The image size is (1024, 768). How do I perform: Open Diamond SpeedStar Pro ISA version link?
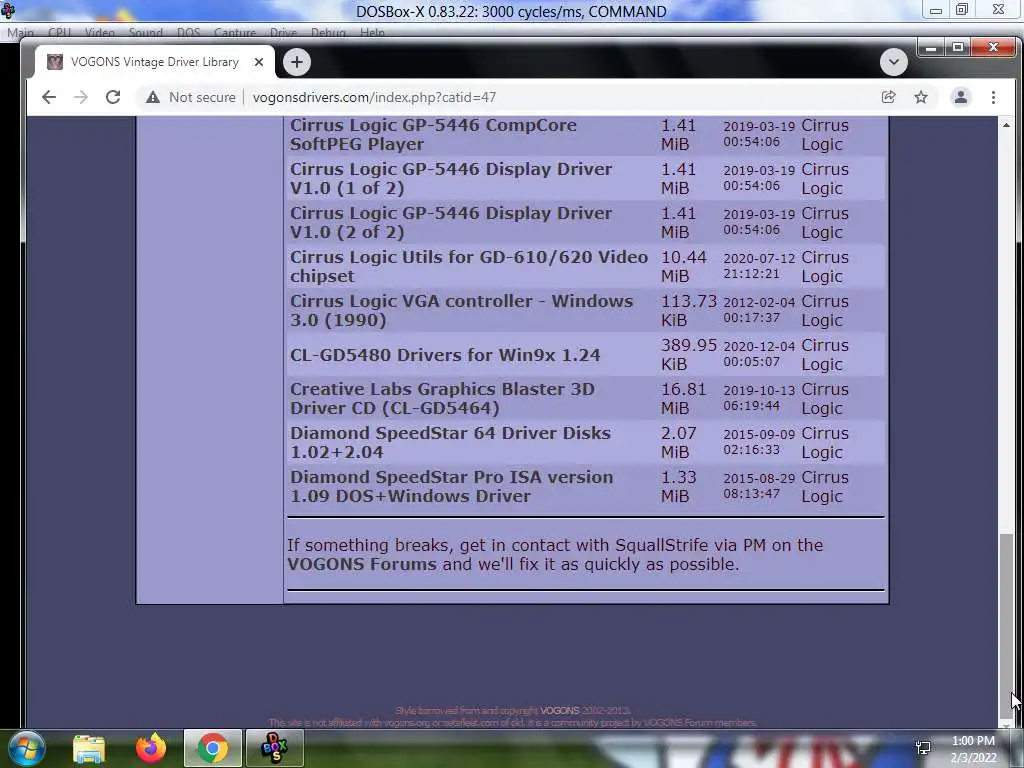(452, 487)
